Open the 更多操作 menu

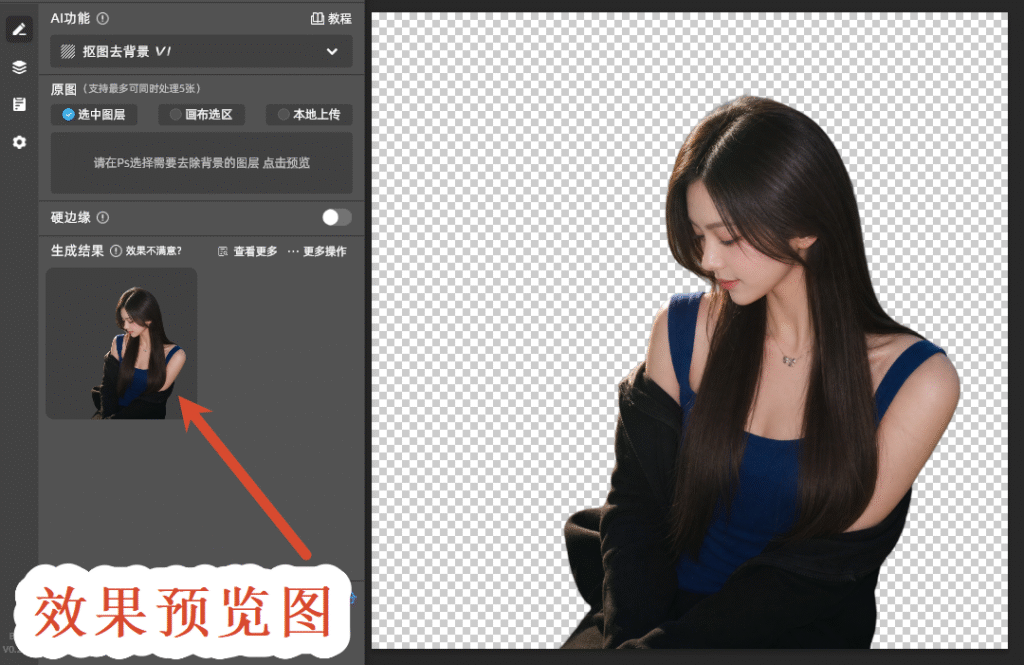317,251
